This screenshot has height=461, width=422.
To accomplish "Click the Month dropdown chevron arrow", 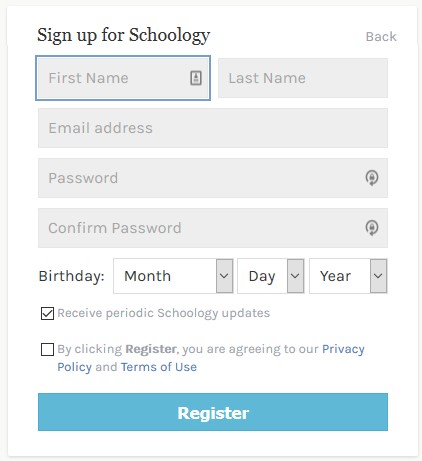I will (224, 276).
